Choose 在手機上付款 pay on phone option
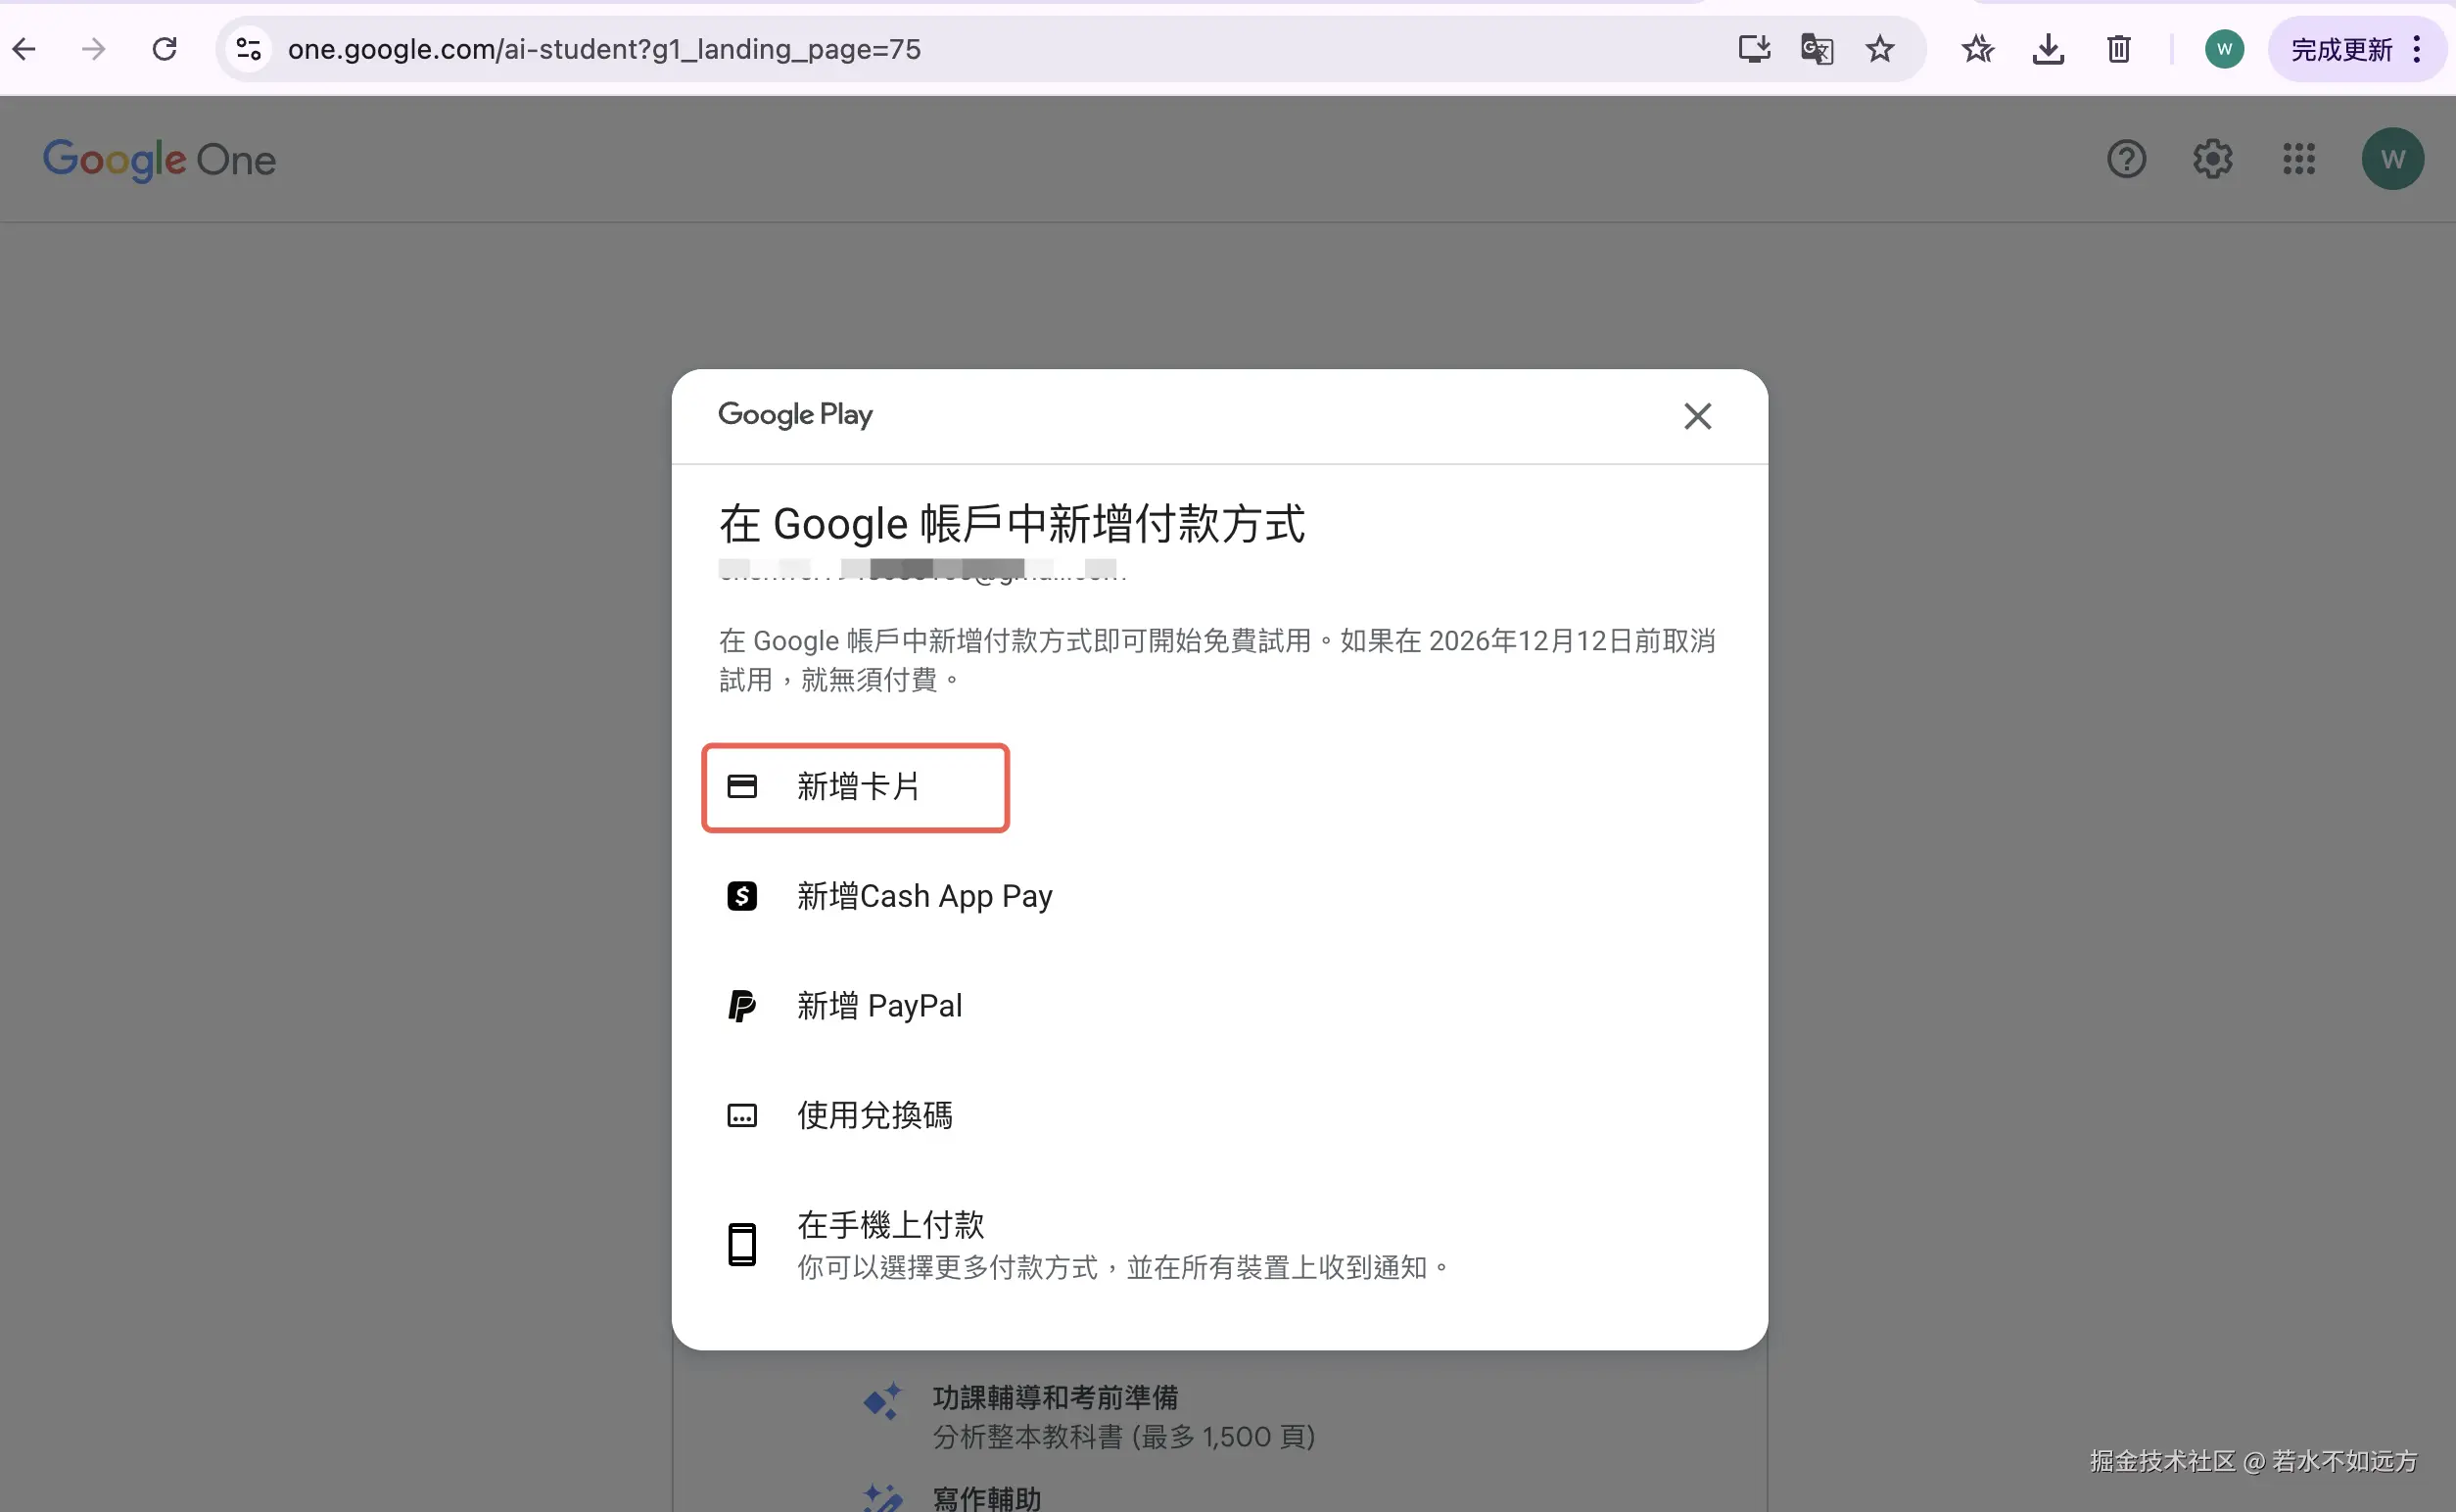 pos(890,1225)
